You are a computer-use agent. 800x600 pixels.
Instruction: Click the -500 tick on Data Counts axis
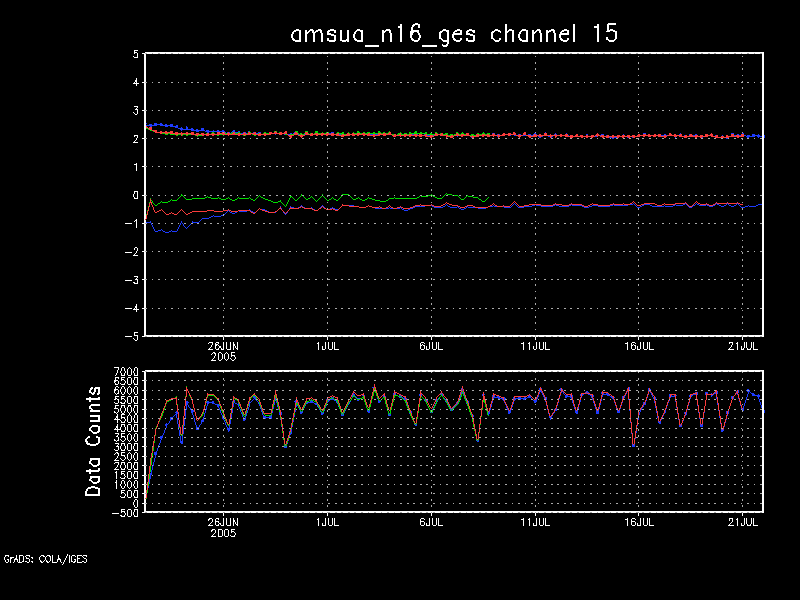124,513
